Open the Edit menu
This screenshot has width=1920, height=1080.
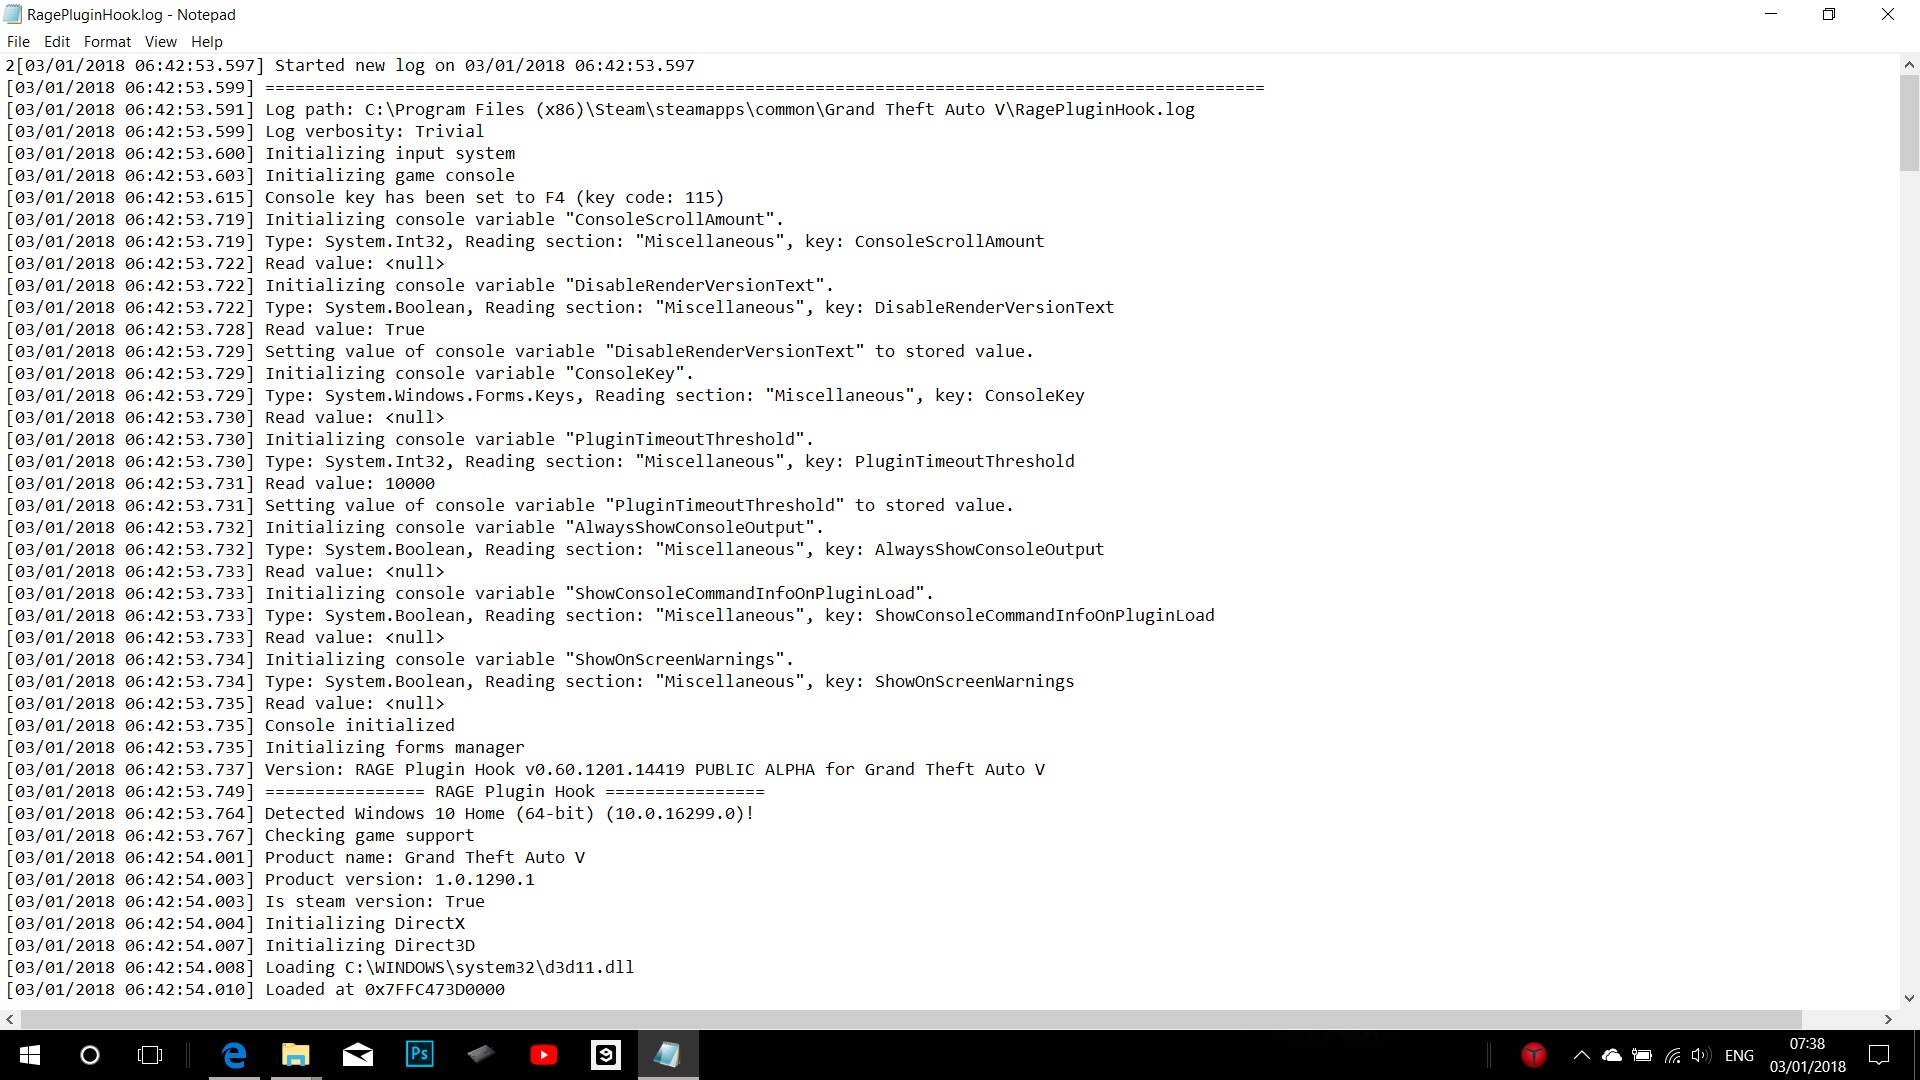point(57,42)
